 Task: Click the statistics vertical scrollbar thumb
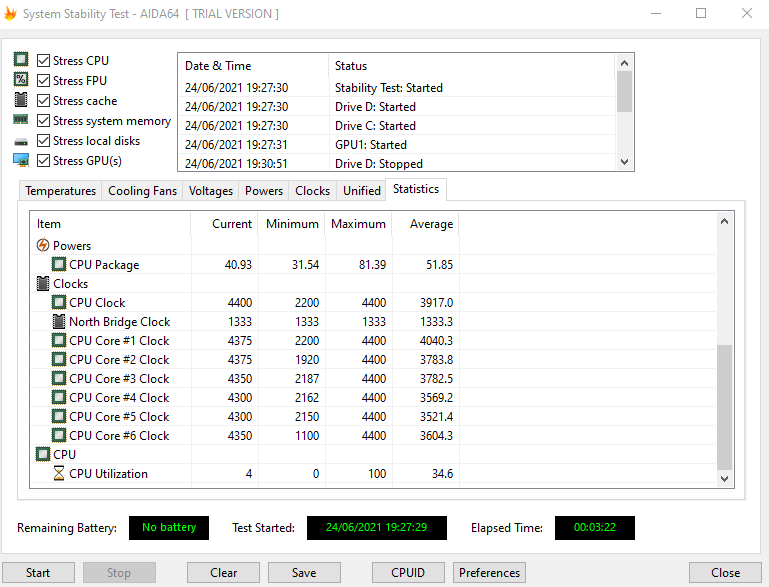click(724, 407)
